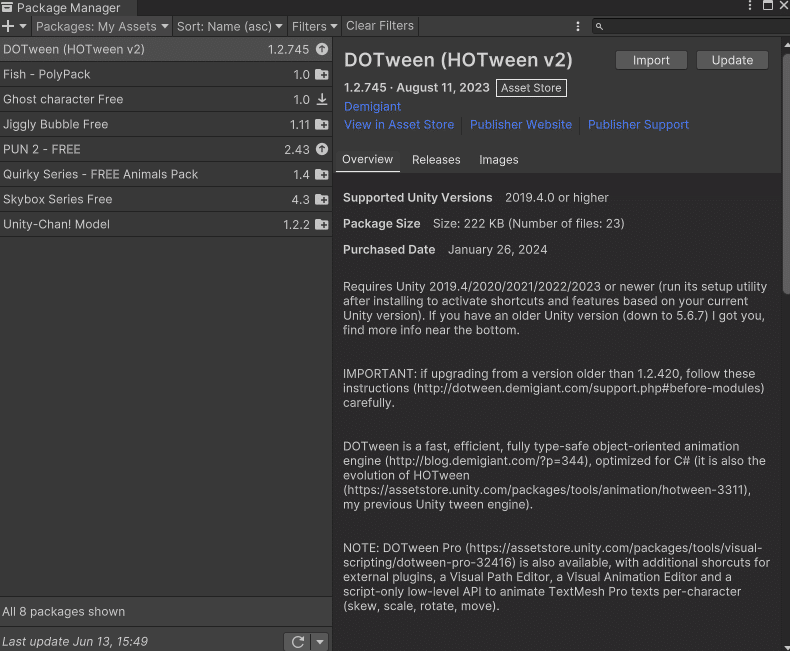
Task: Open the add-package dropdown arrow
Action: pyautogui.click(x=23, y=26)
